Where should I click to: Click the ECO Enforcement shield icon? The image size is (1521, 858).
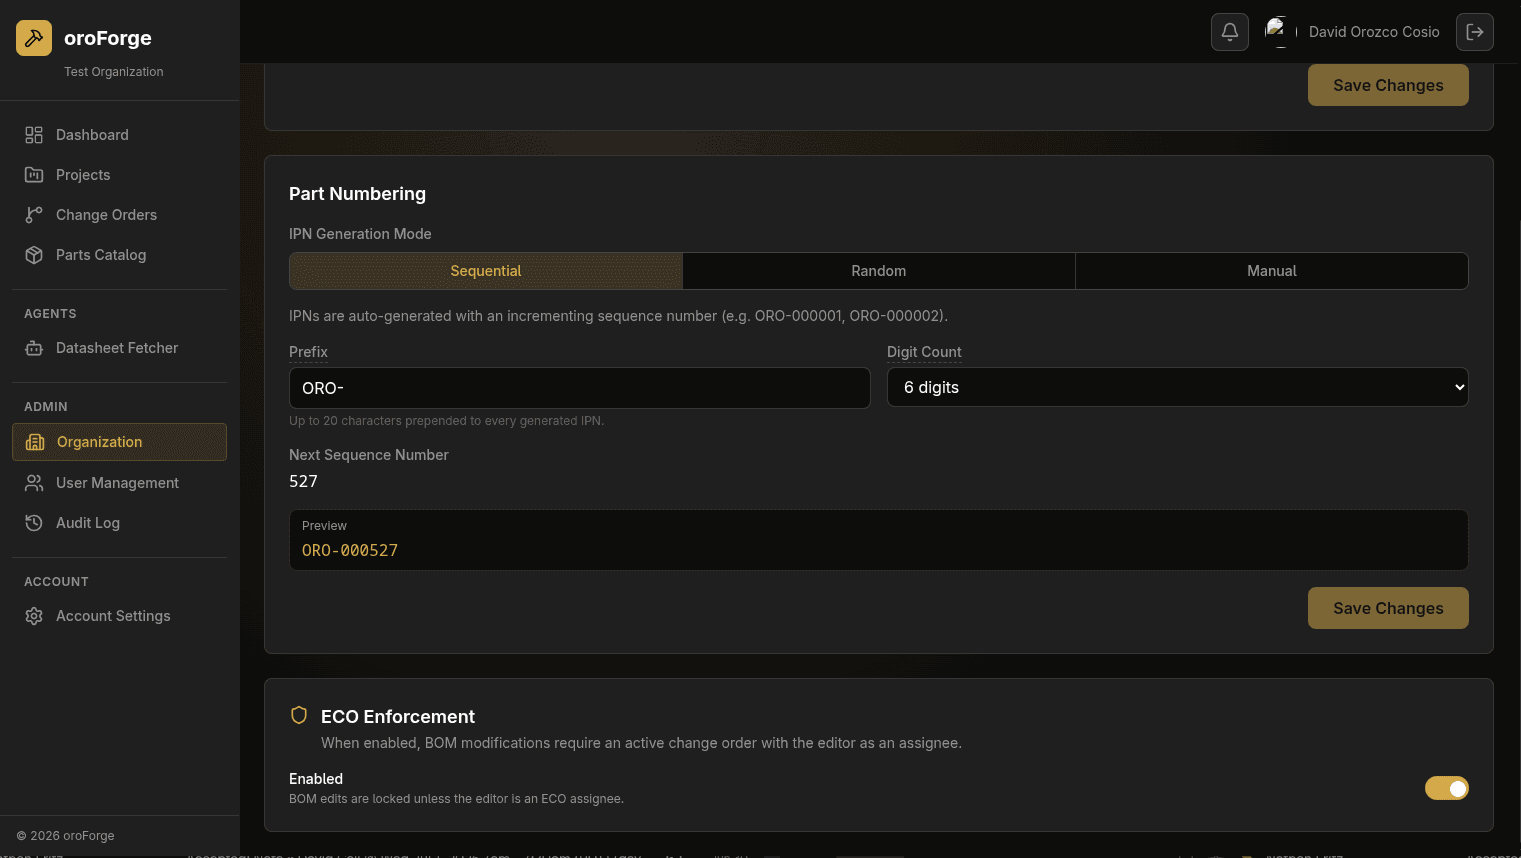pos(299,715)
